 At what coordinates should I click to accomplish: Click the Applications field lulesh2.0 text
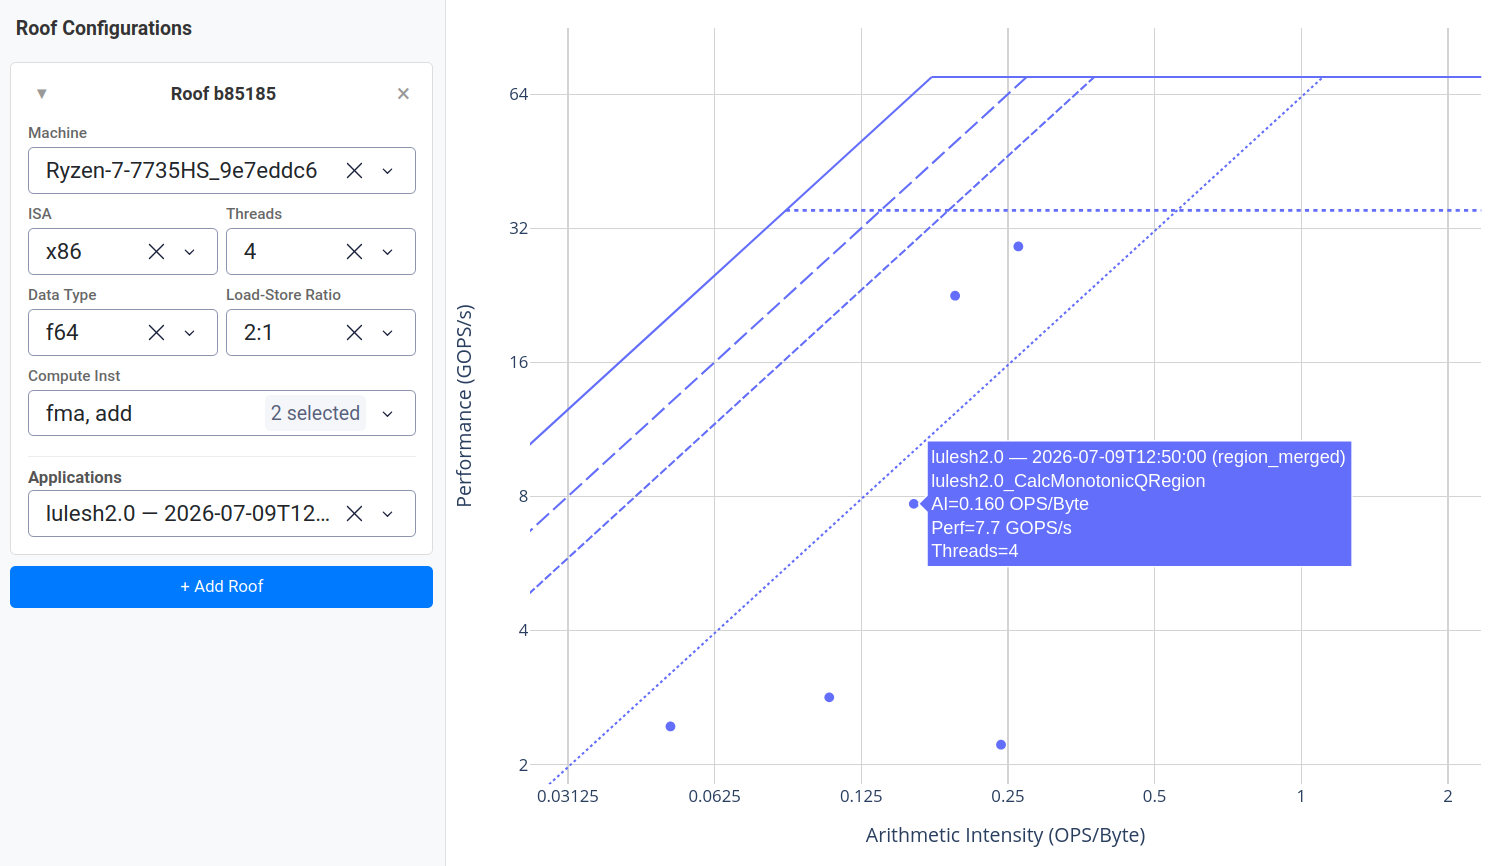[188, 514]
